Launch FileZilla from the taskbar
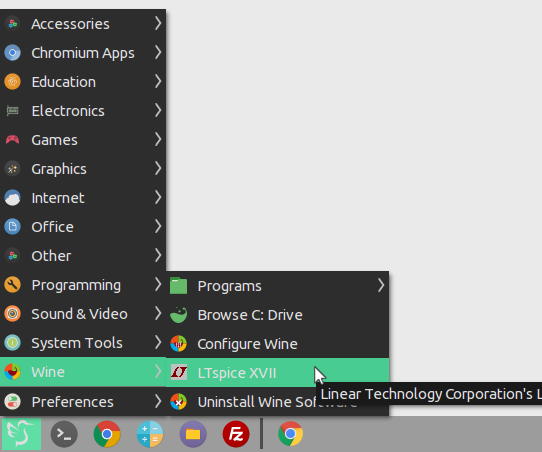 (236, 434)
